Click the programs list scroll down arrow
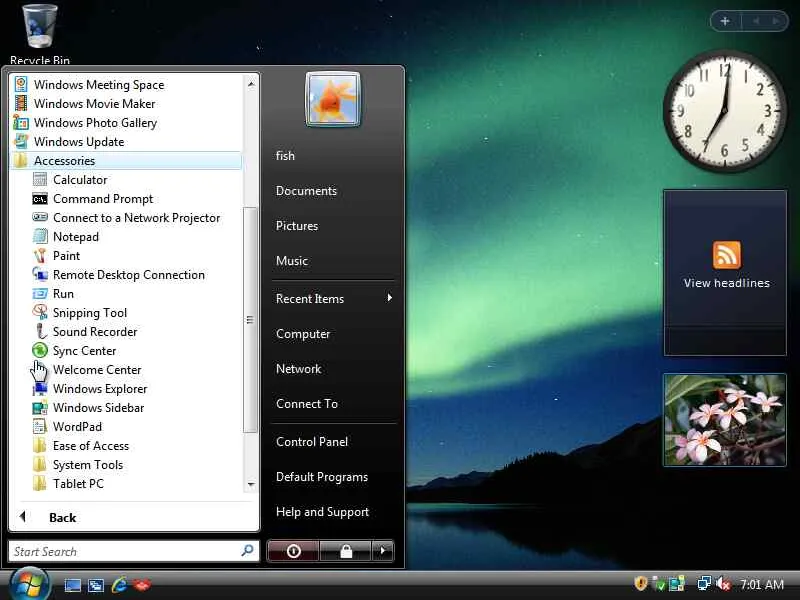 click(x=251, y=484)
